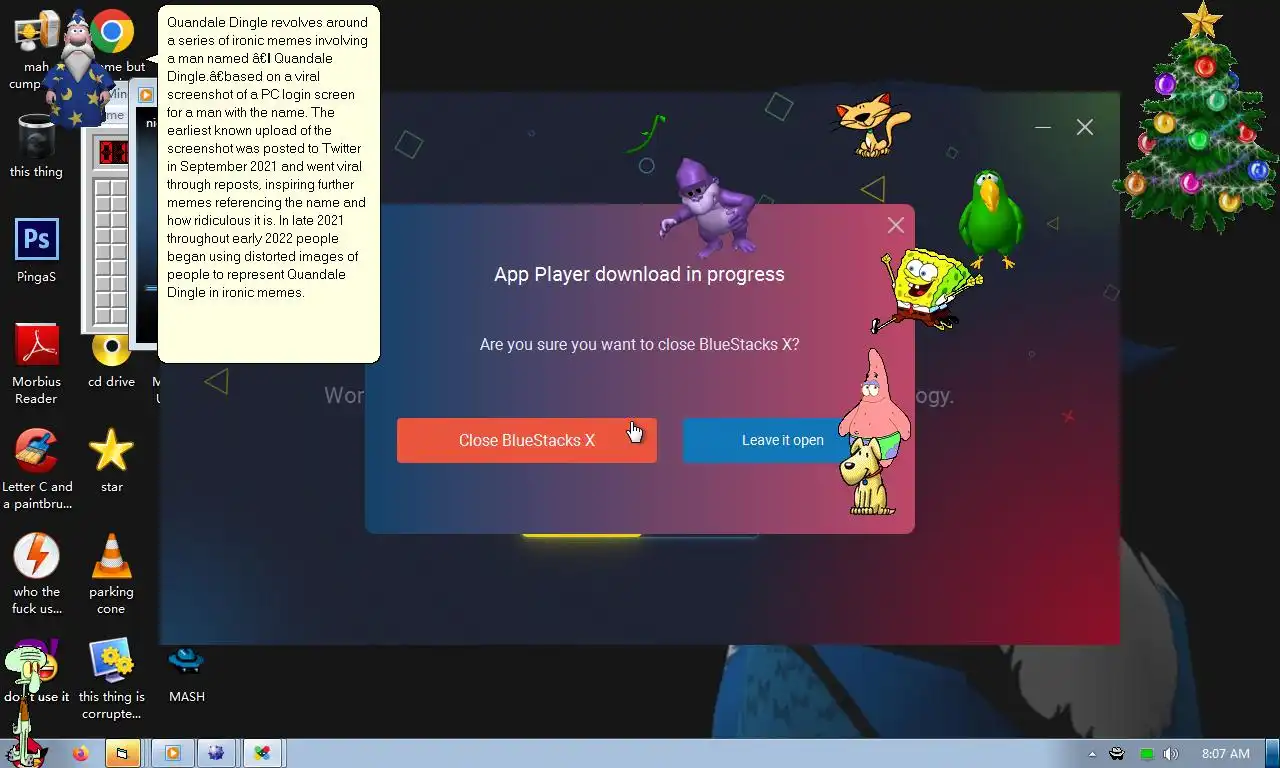Click the green square tray icon

click(x=1146, y=754)
